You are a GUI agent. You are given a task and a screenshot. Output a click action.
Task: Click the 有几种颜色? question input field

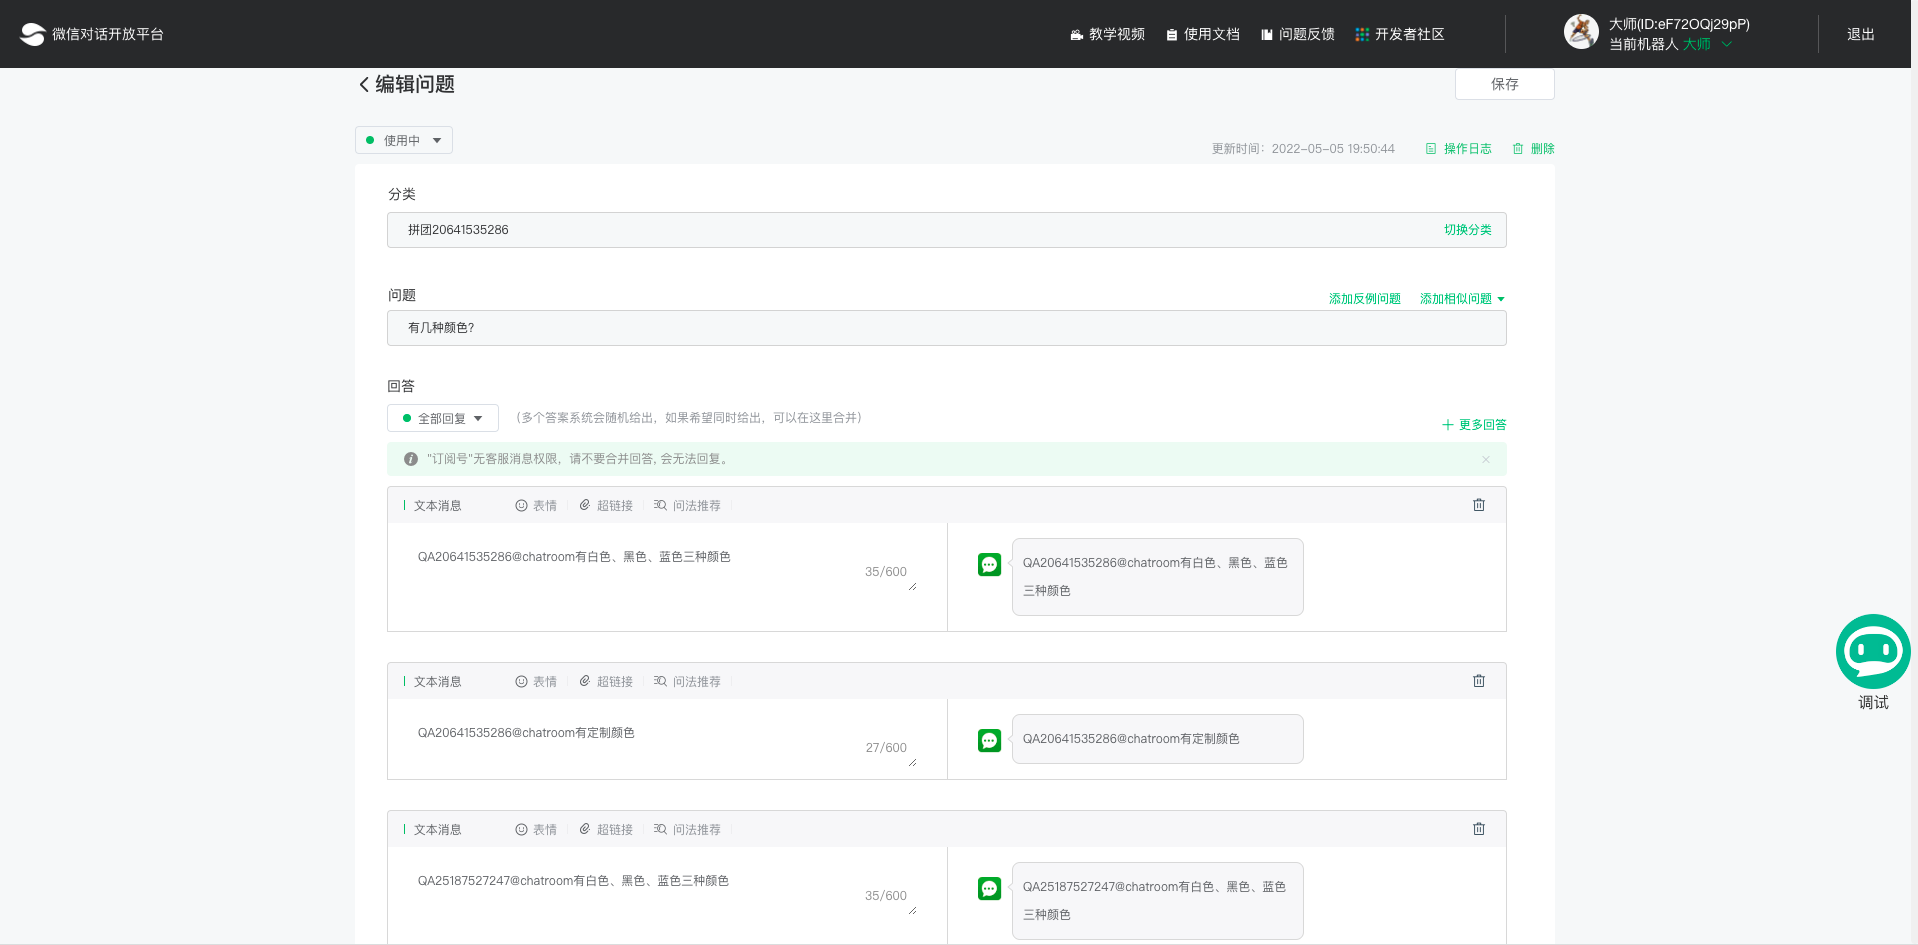tap(945, 328)
